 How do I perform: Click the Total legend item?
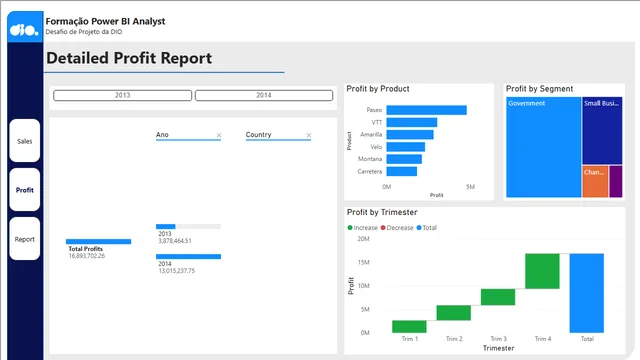(x=427, y=228)
